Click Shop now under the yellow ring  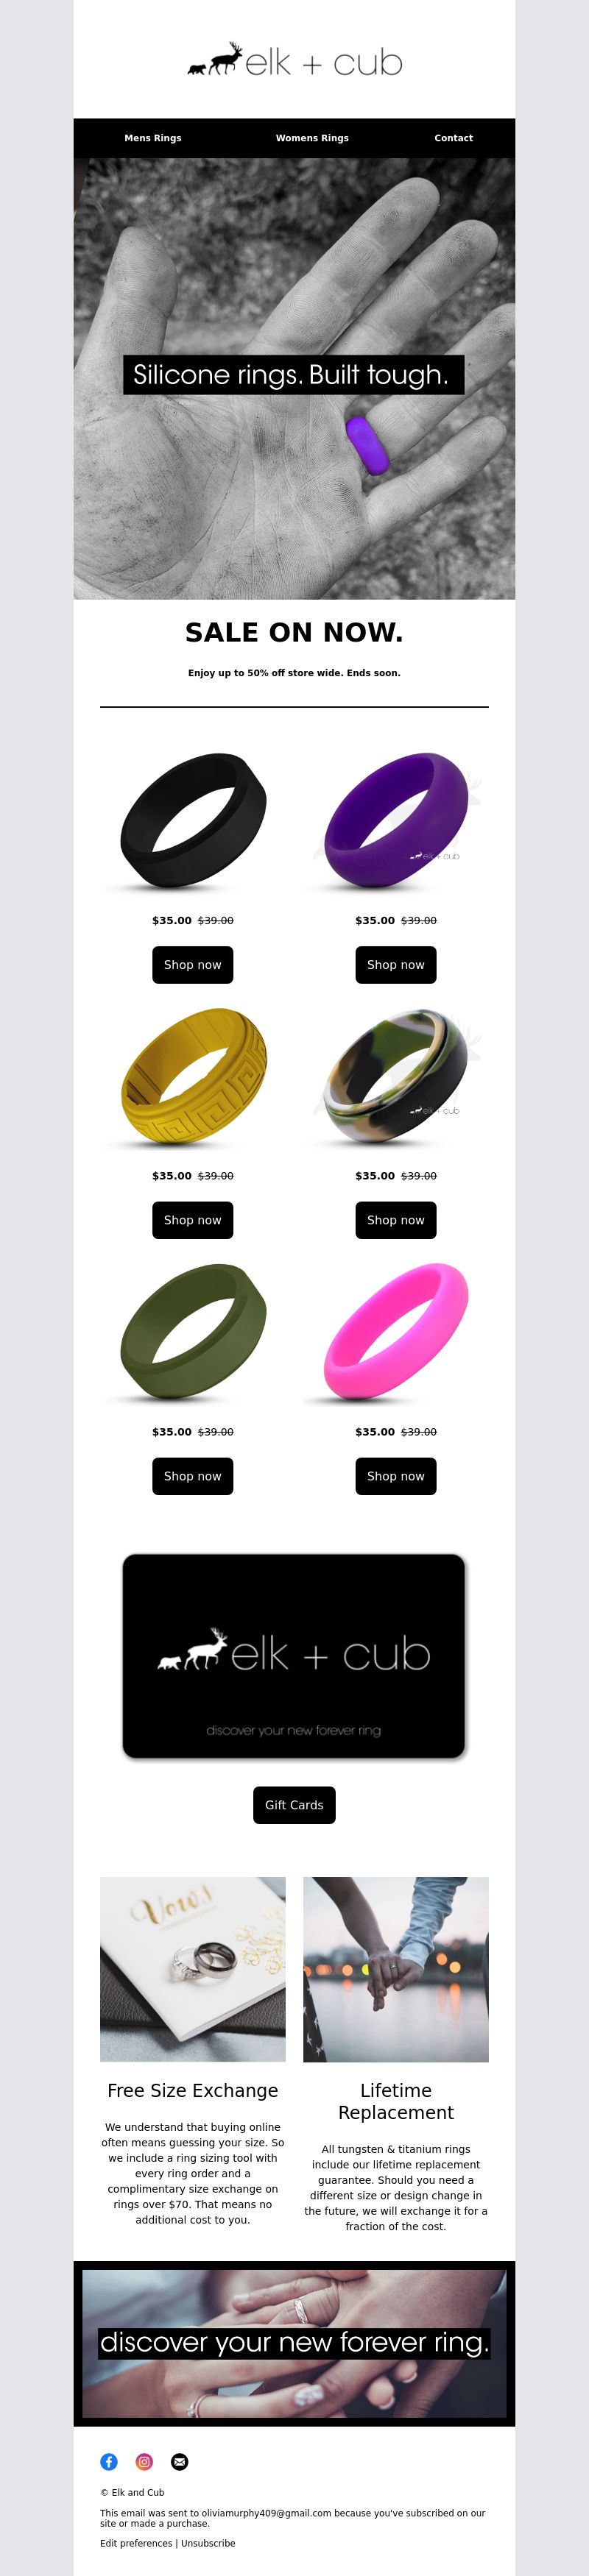pos(192,1219)
